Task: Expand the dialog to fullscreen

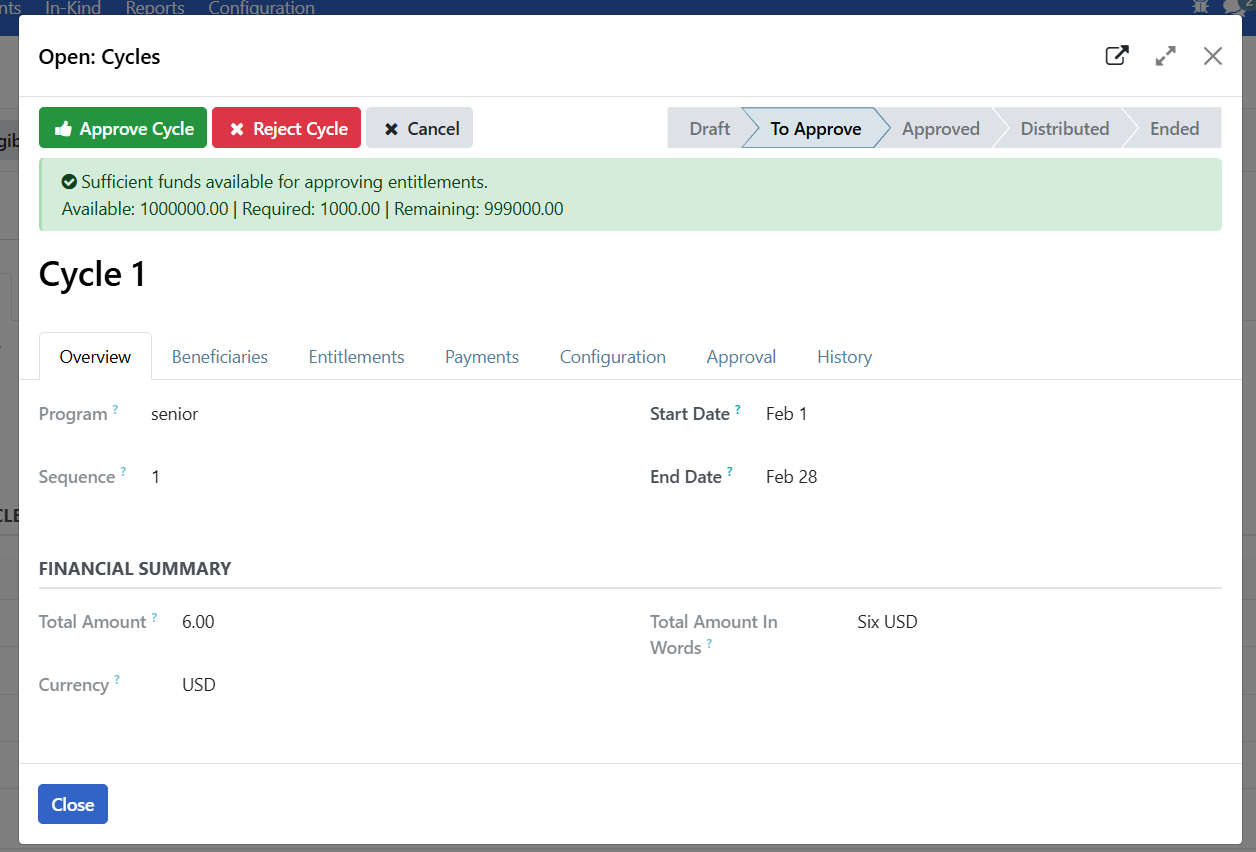Action: tap(1165, 56)
